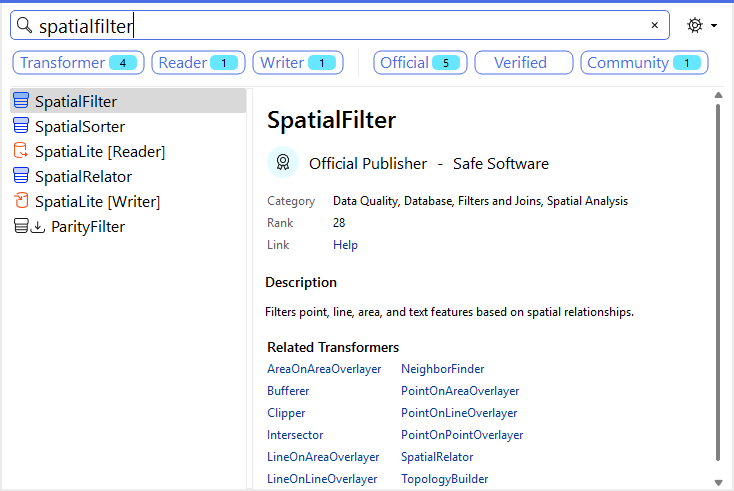Screen dimensions: 734x491
Task: Click the SpatialFilter transformer icon in results
Action: (21, 101)
